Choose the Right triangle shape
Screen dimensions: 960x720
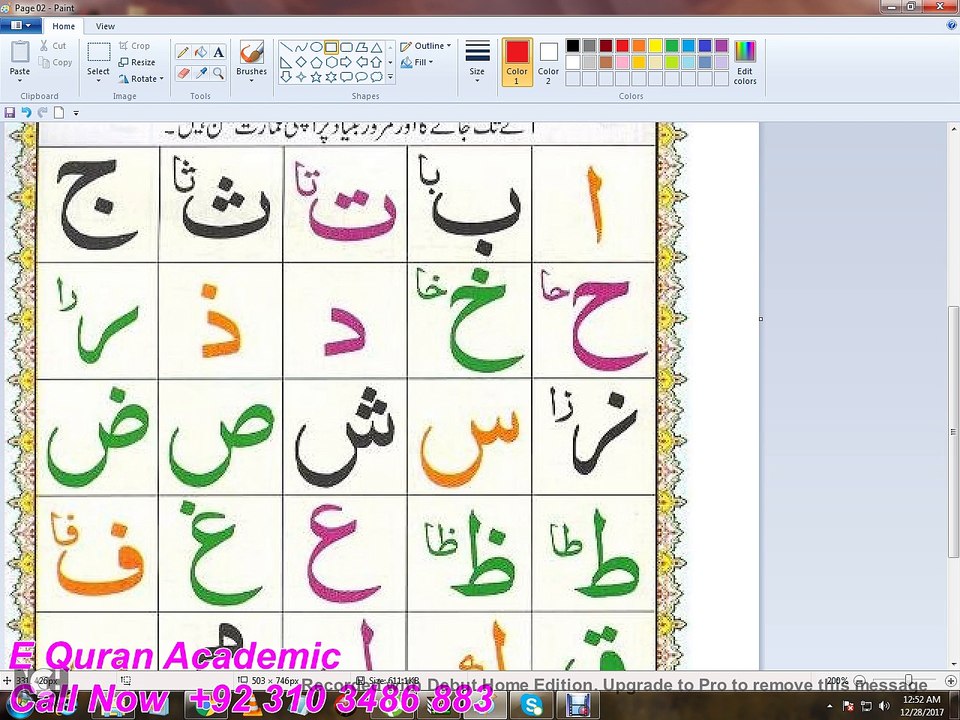tap(286, 62)
